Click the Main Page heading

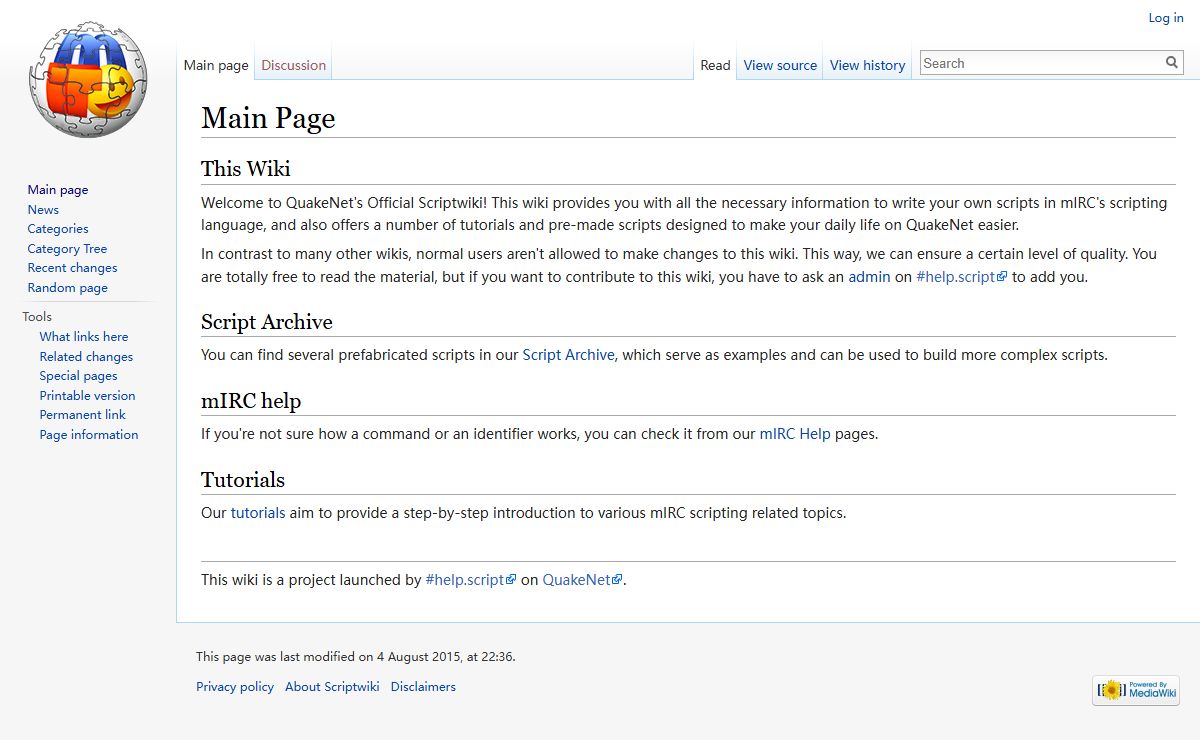(x=268, y=118)
